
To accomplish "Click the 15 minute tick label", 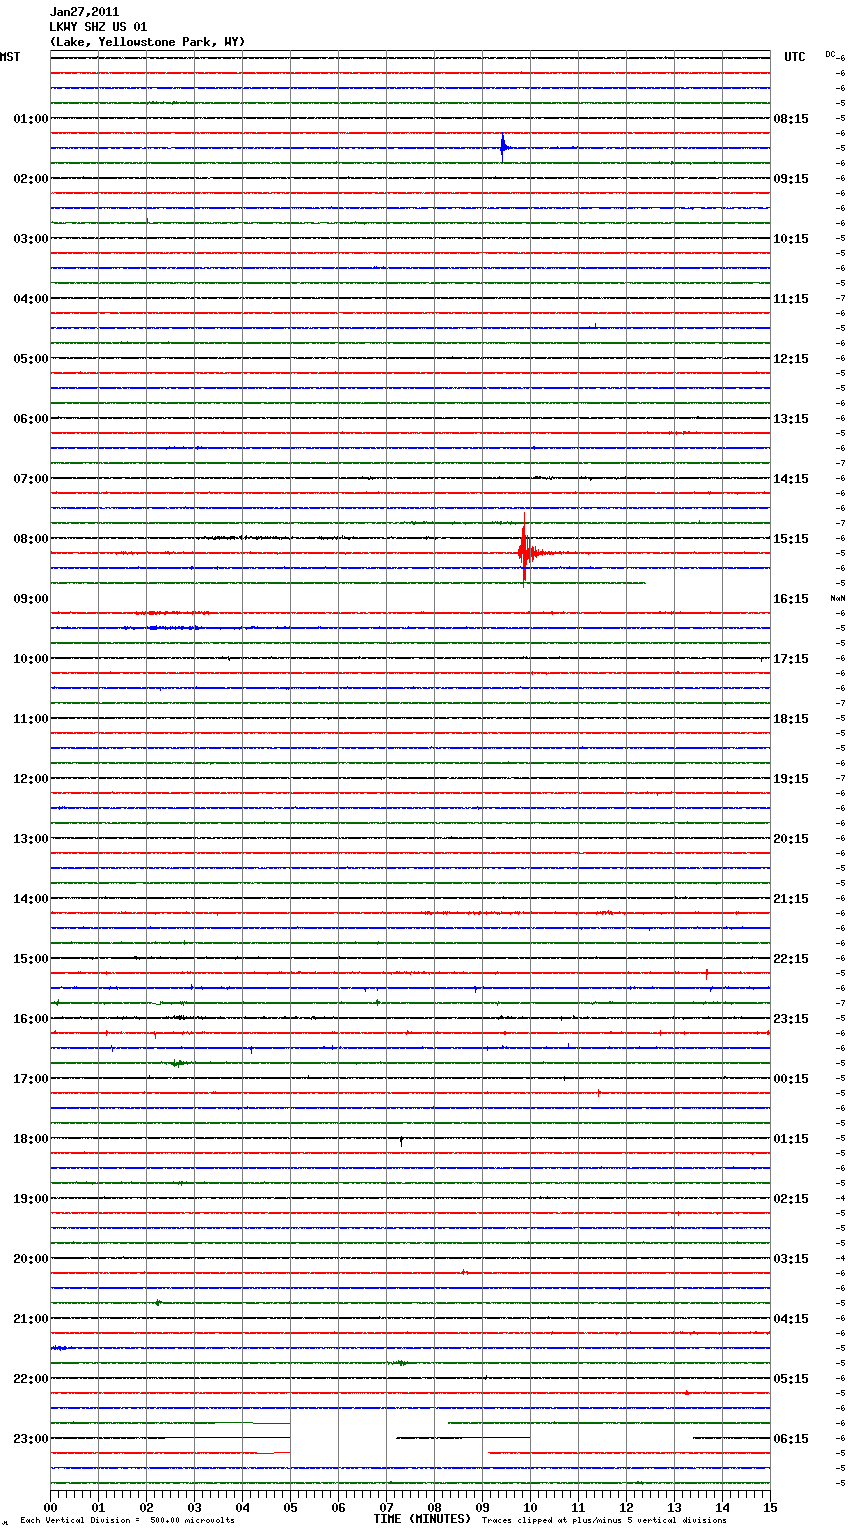I will pos(770,1507).
